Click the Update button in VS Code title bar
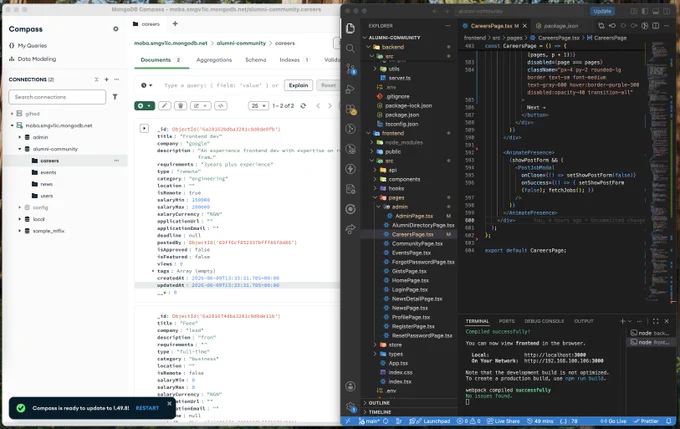The image size is (680, 429). coord(602,11)
